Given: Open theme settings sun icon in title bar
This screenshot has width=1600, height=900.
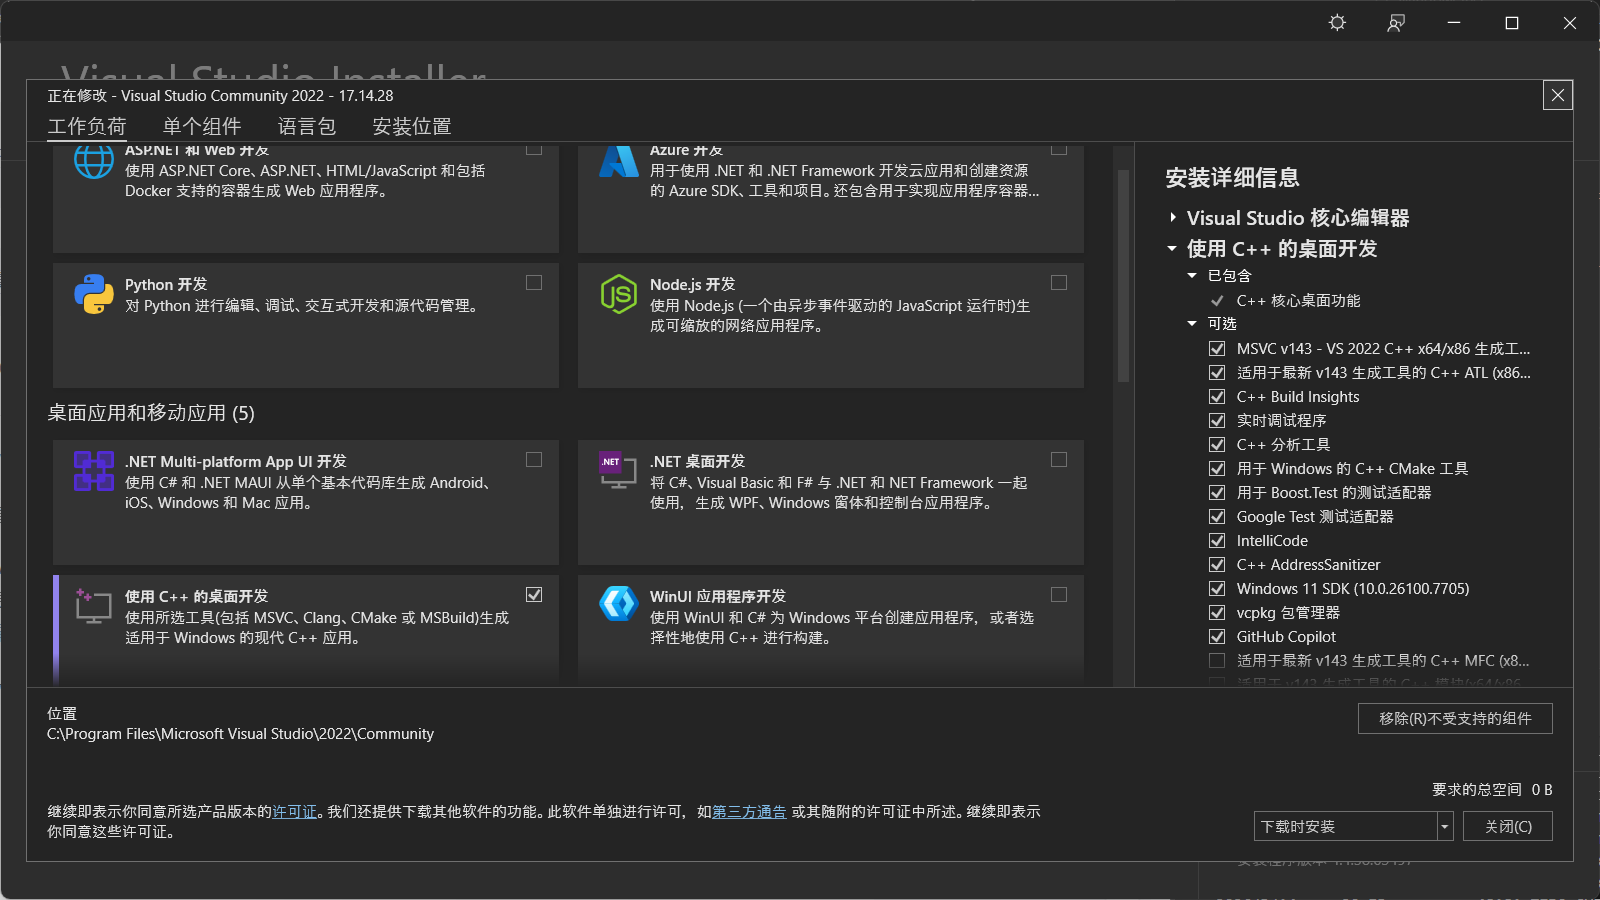Looking at the screenshot, I should point(1337,23).
